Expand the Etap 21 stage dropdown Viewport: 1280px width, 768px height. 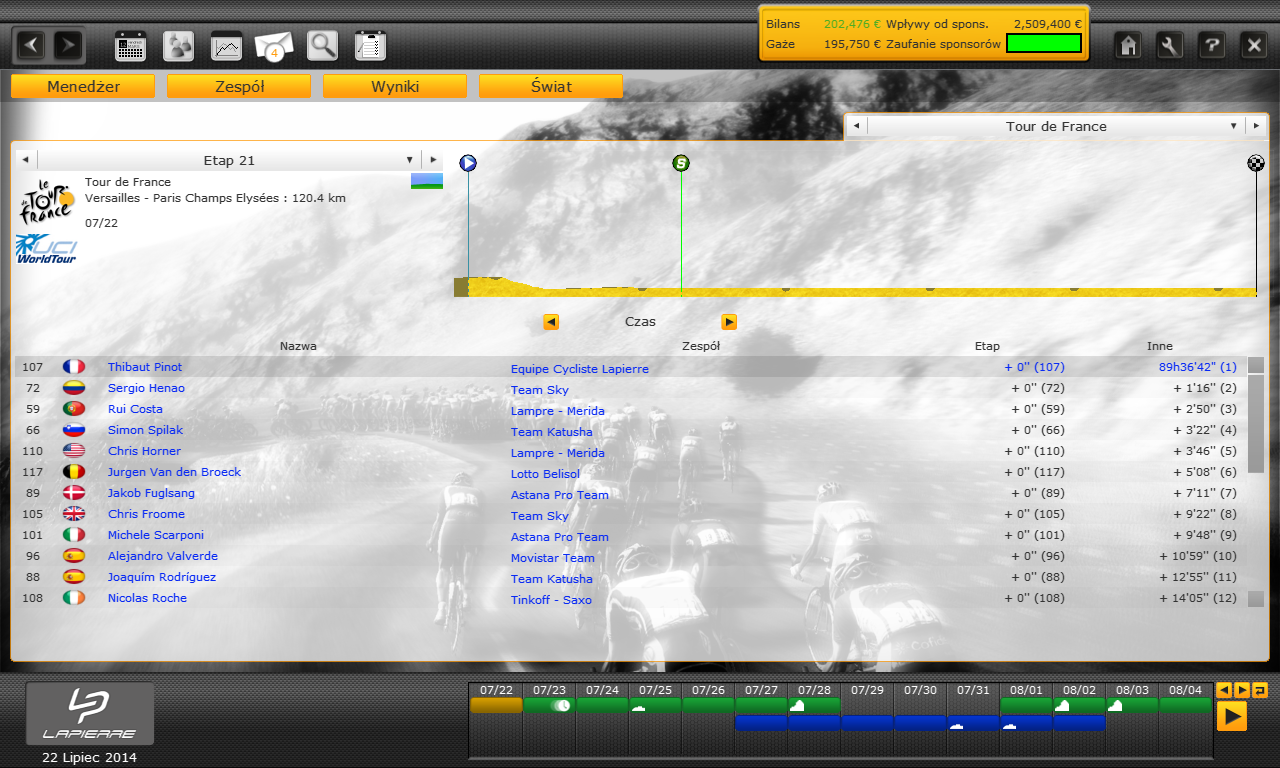pyautogui.click(x=409, y=160)
